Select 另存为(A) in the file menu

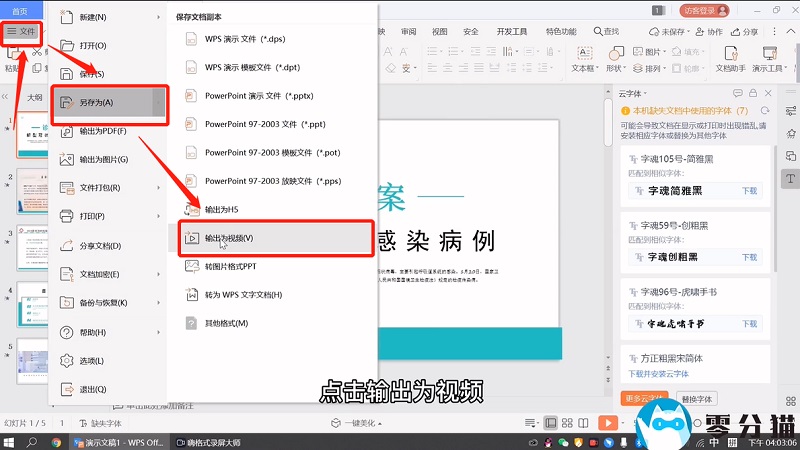(x=96, y=102)
